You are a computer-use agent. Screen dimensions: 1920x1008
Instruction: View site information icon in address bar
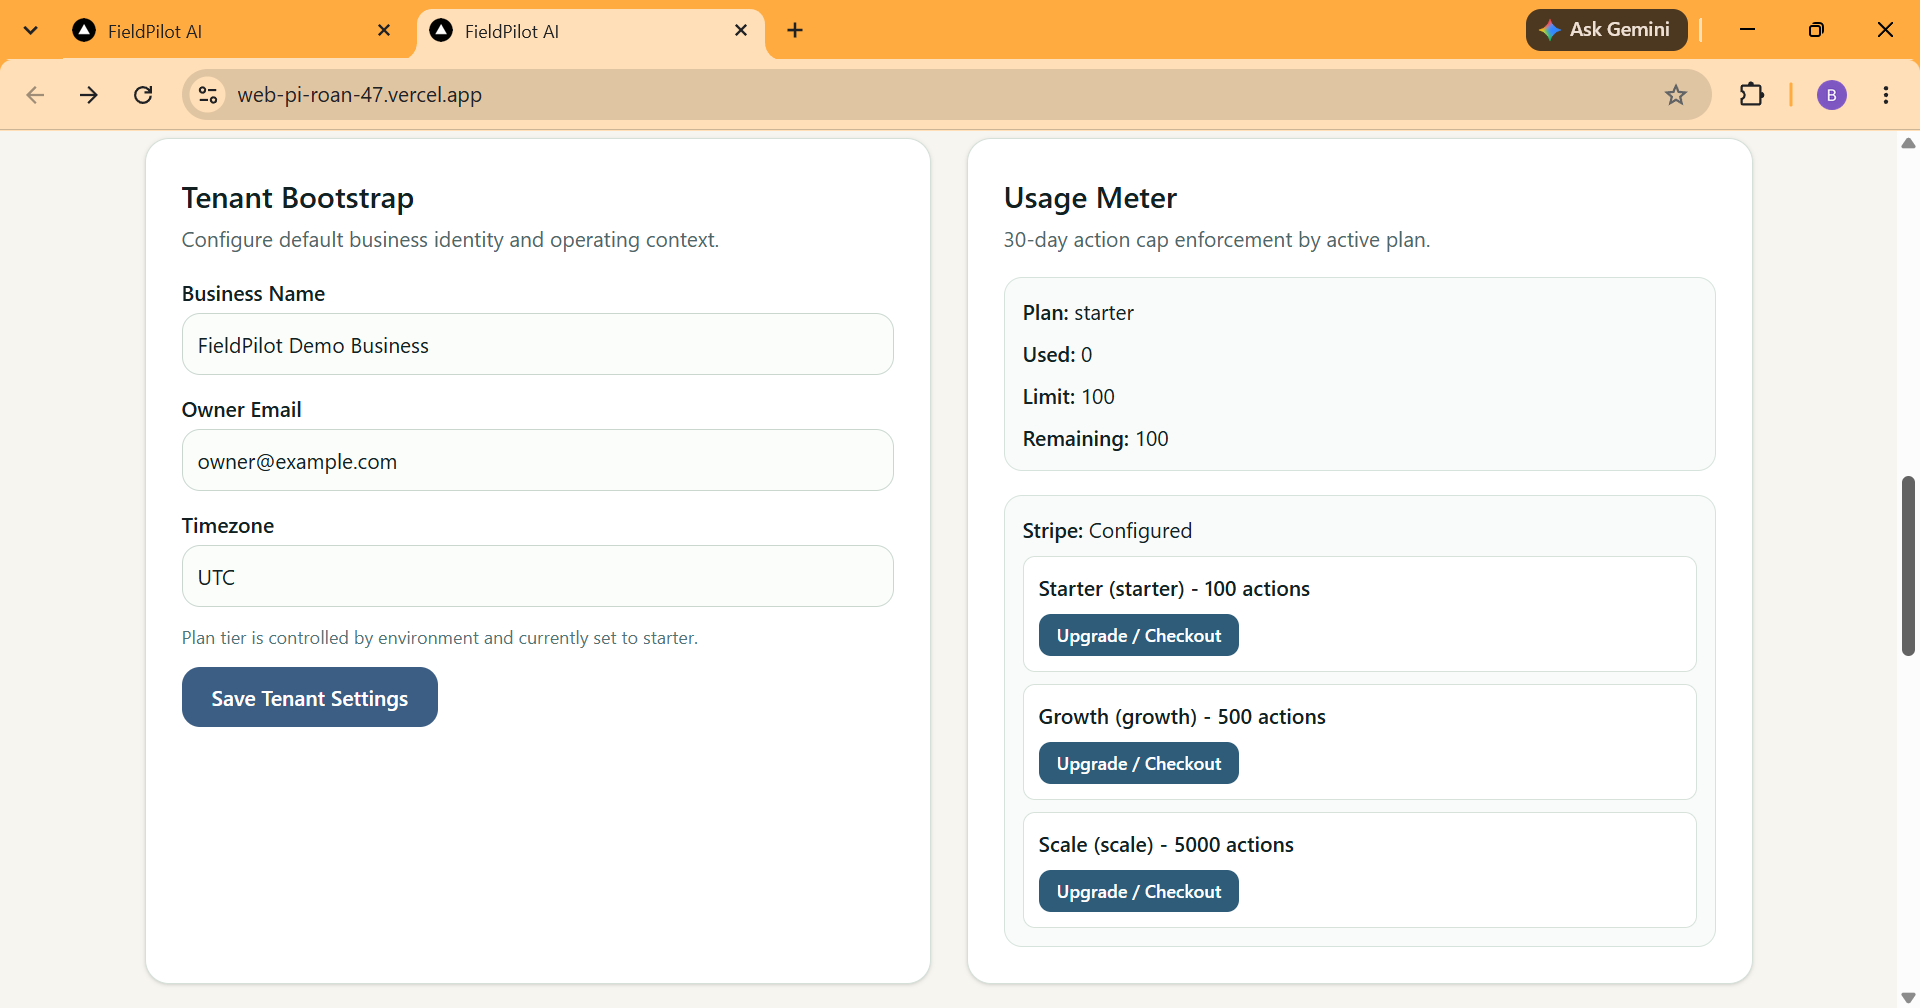tap(208, 95)
